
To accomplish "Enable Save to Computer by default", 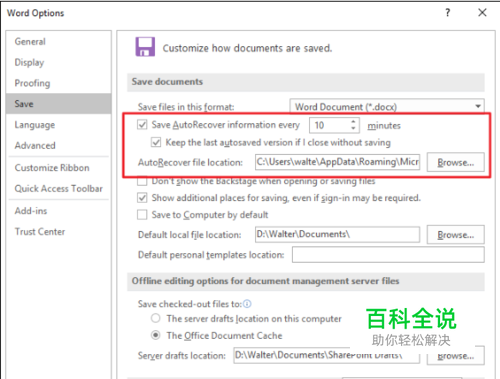I will click(x=142, y=215).
